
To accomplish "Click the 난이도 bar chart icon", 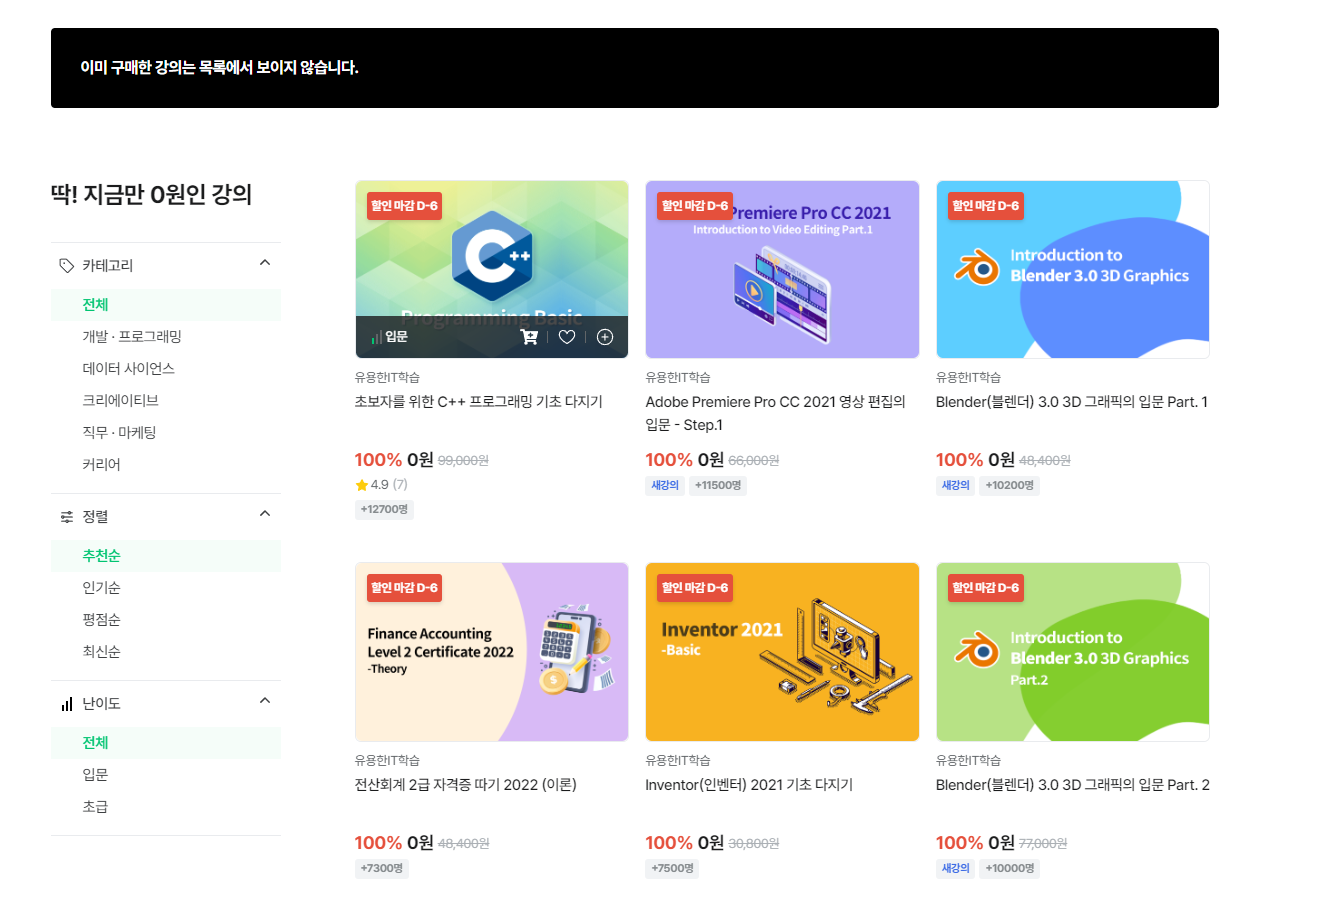I will [x=67, y=704].
